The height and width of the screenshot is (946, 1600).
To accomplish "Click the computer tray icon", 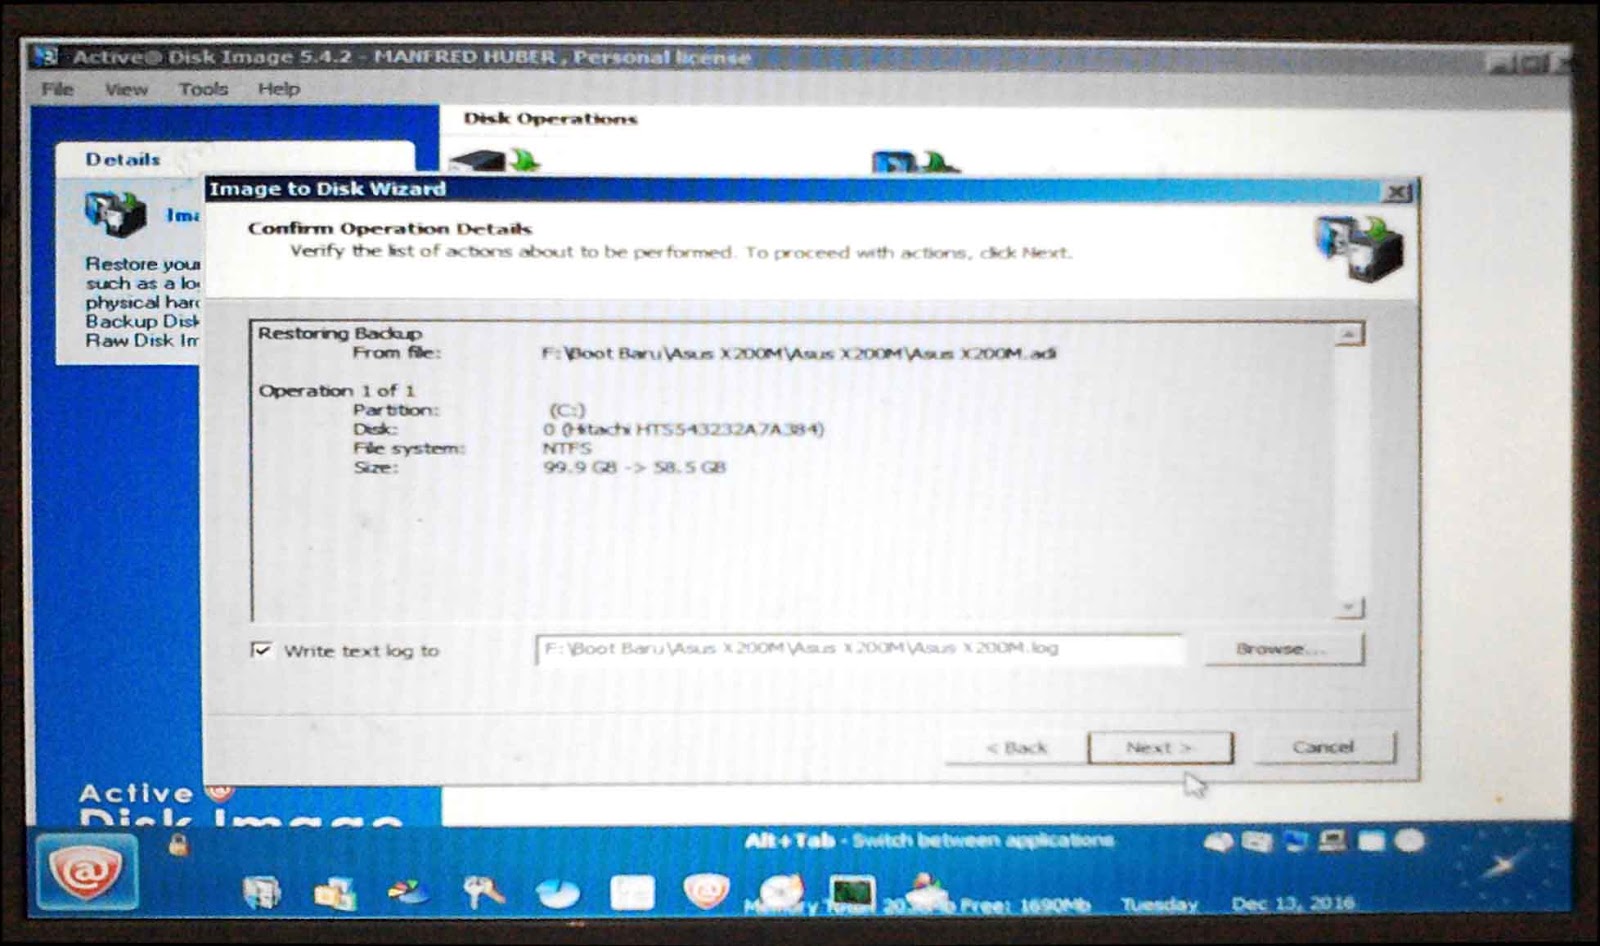I will pyautogui.click(x=1332, y=841).
